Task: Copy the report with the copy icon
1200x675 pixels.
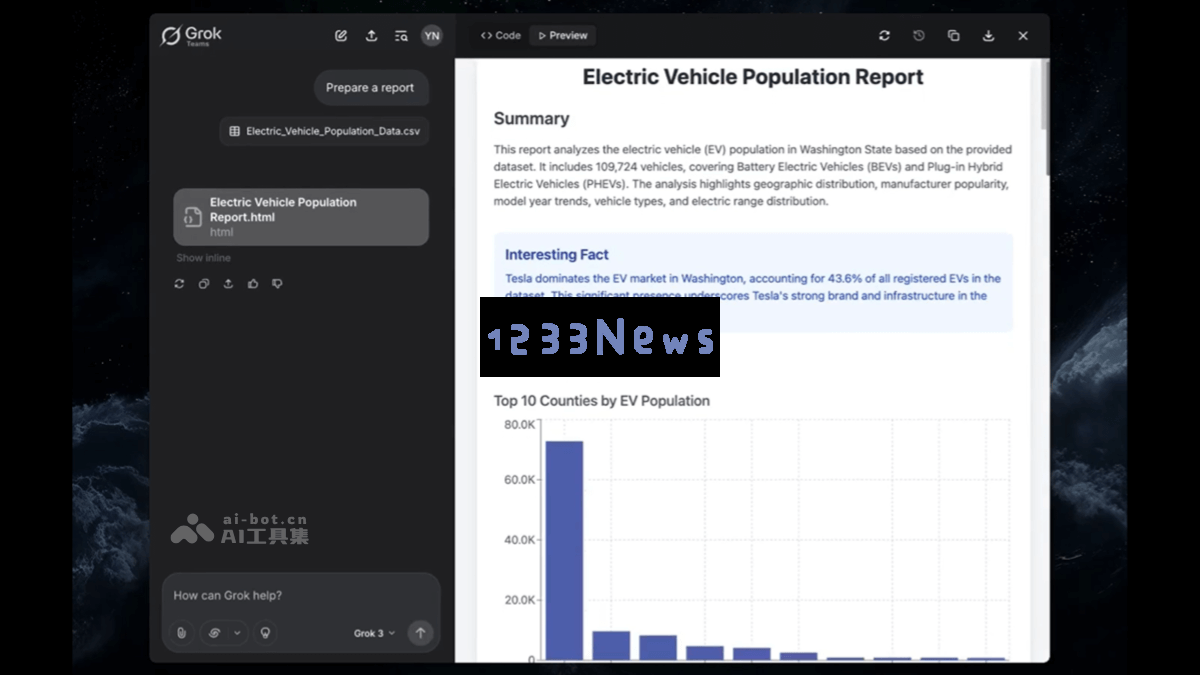Action: [953, 35]
